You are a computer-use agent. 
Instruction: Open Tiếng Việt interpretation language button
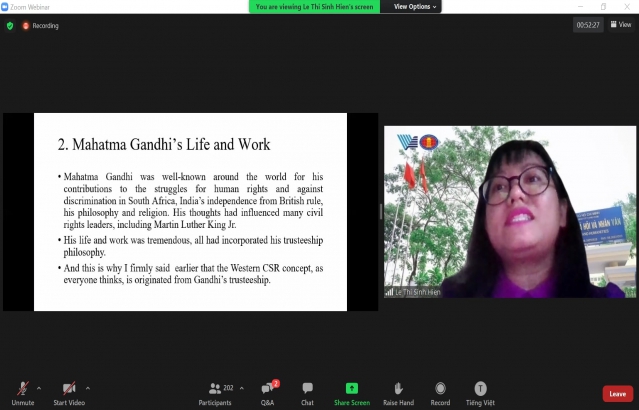[x=480, y=394]
